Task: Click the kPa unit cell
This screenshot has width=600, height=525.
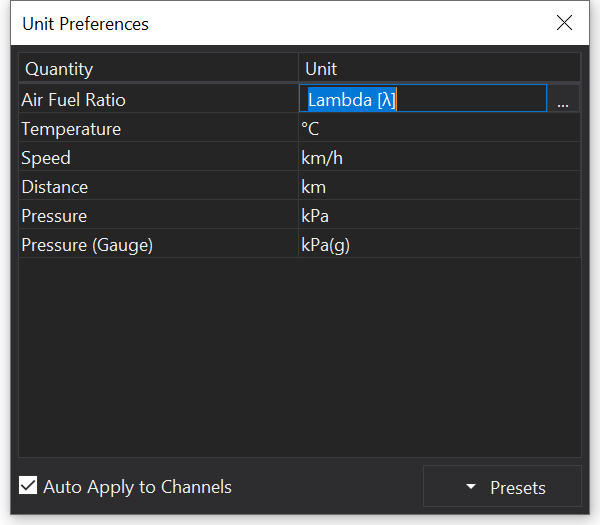Action: tap(439, 216)
